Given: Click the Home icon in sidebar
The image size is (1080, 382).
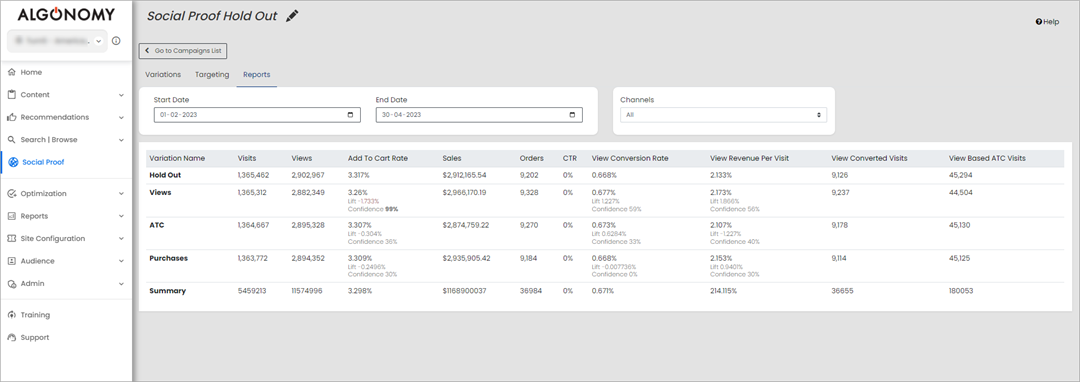Looking at the screenshot, I should pos(12,72).
